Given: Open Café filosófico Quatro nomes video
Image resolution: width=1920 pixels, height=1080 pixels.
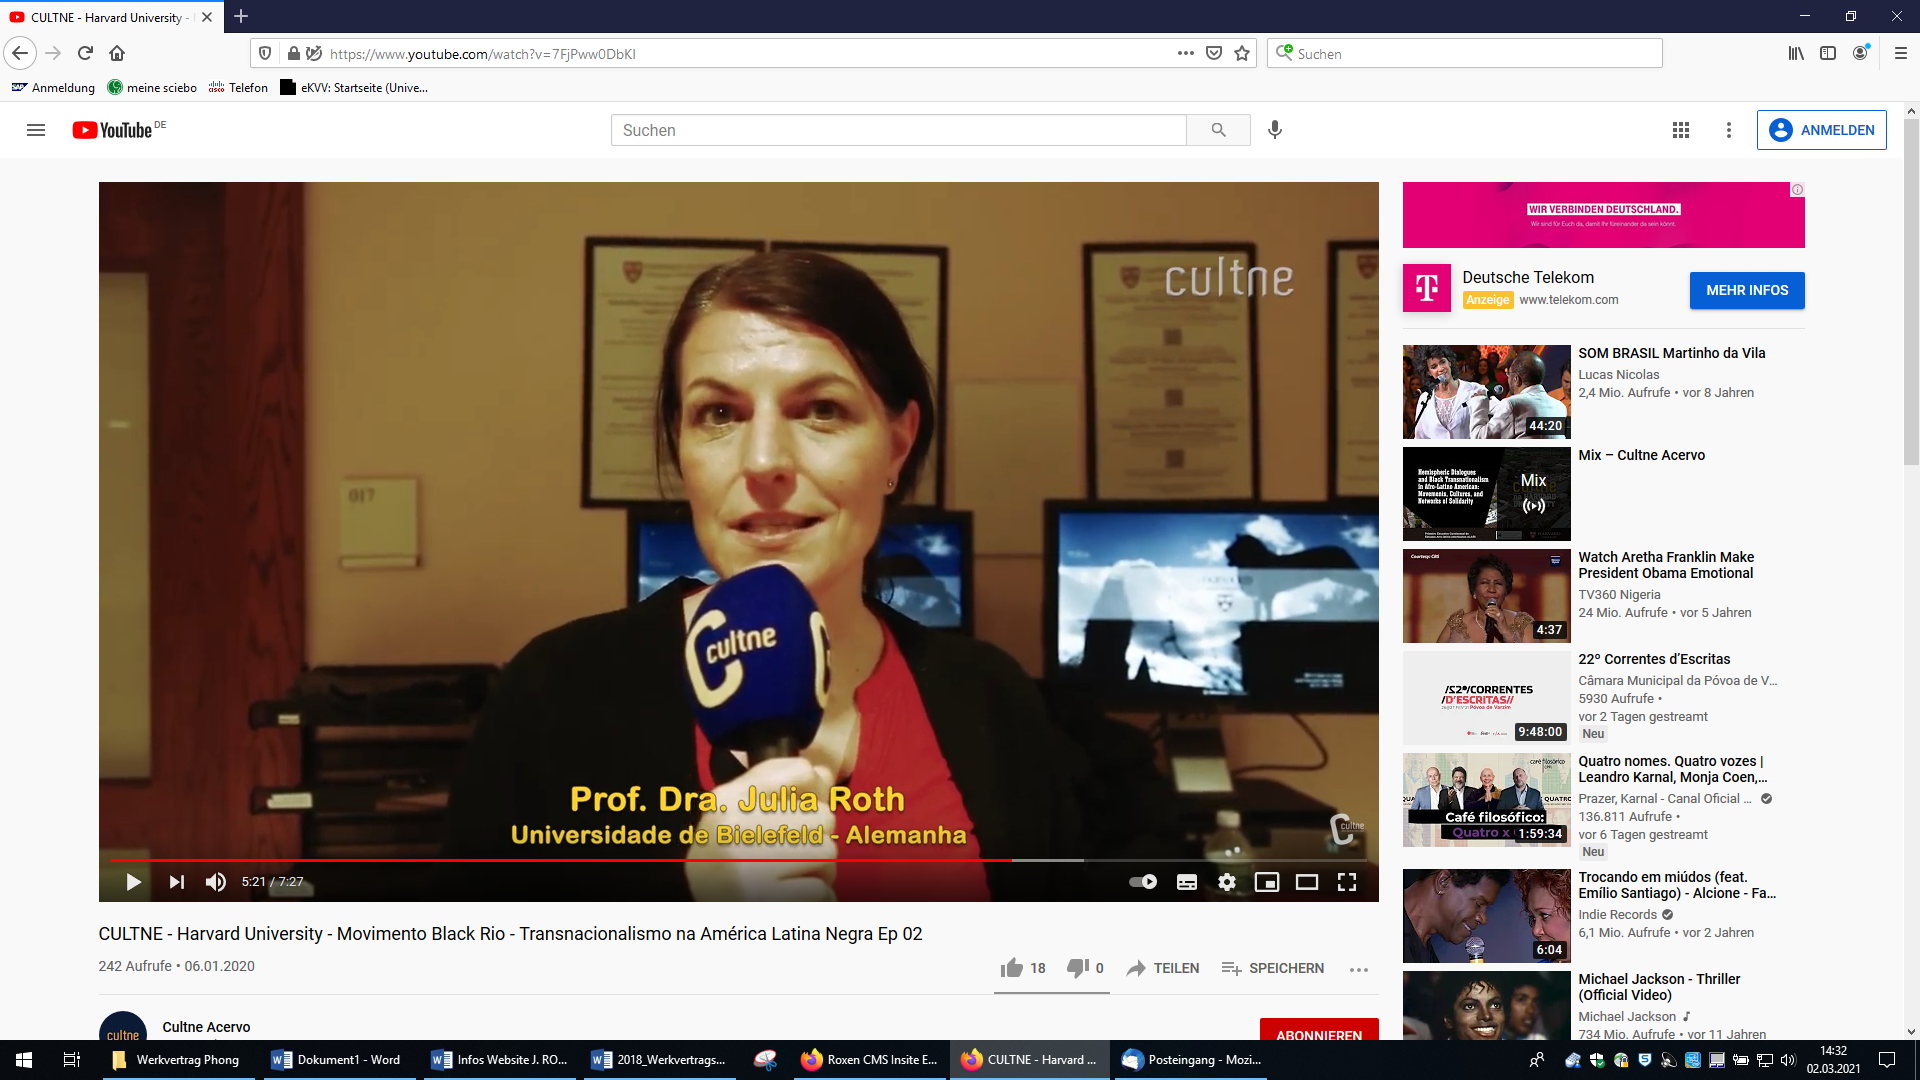Looking at the screenshot, I should coord(1486,800).
